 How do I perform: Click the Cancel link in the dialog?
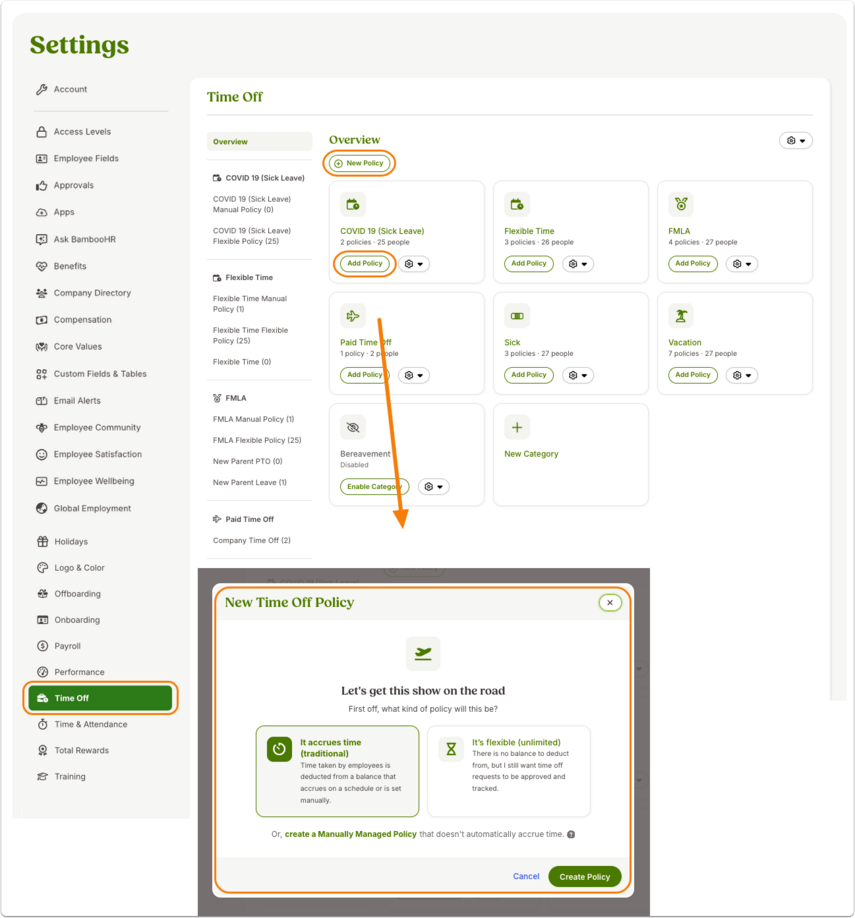[x=526, y=876]
